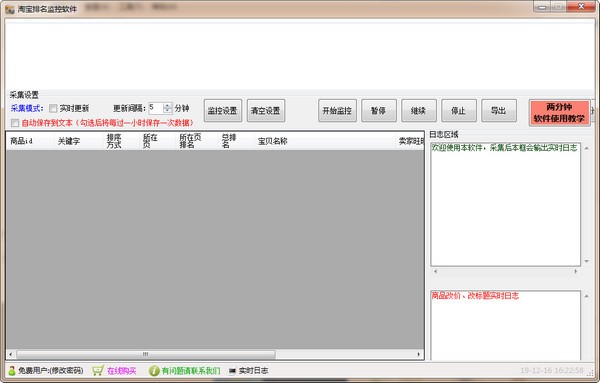Toggle 自动保存到文本 checkbox
Screen dimensions: 600x383
point(15,123)
